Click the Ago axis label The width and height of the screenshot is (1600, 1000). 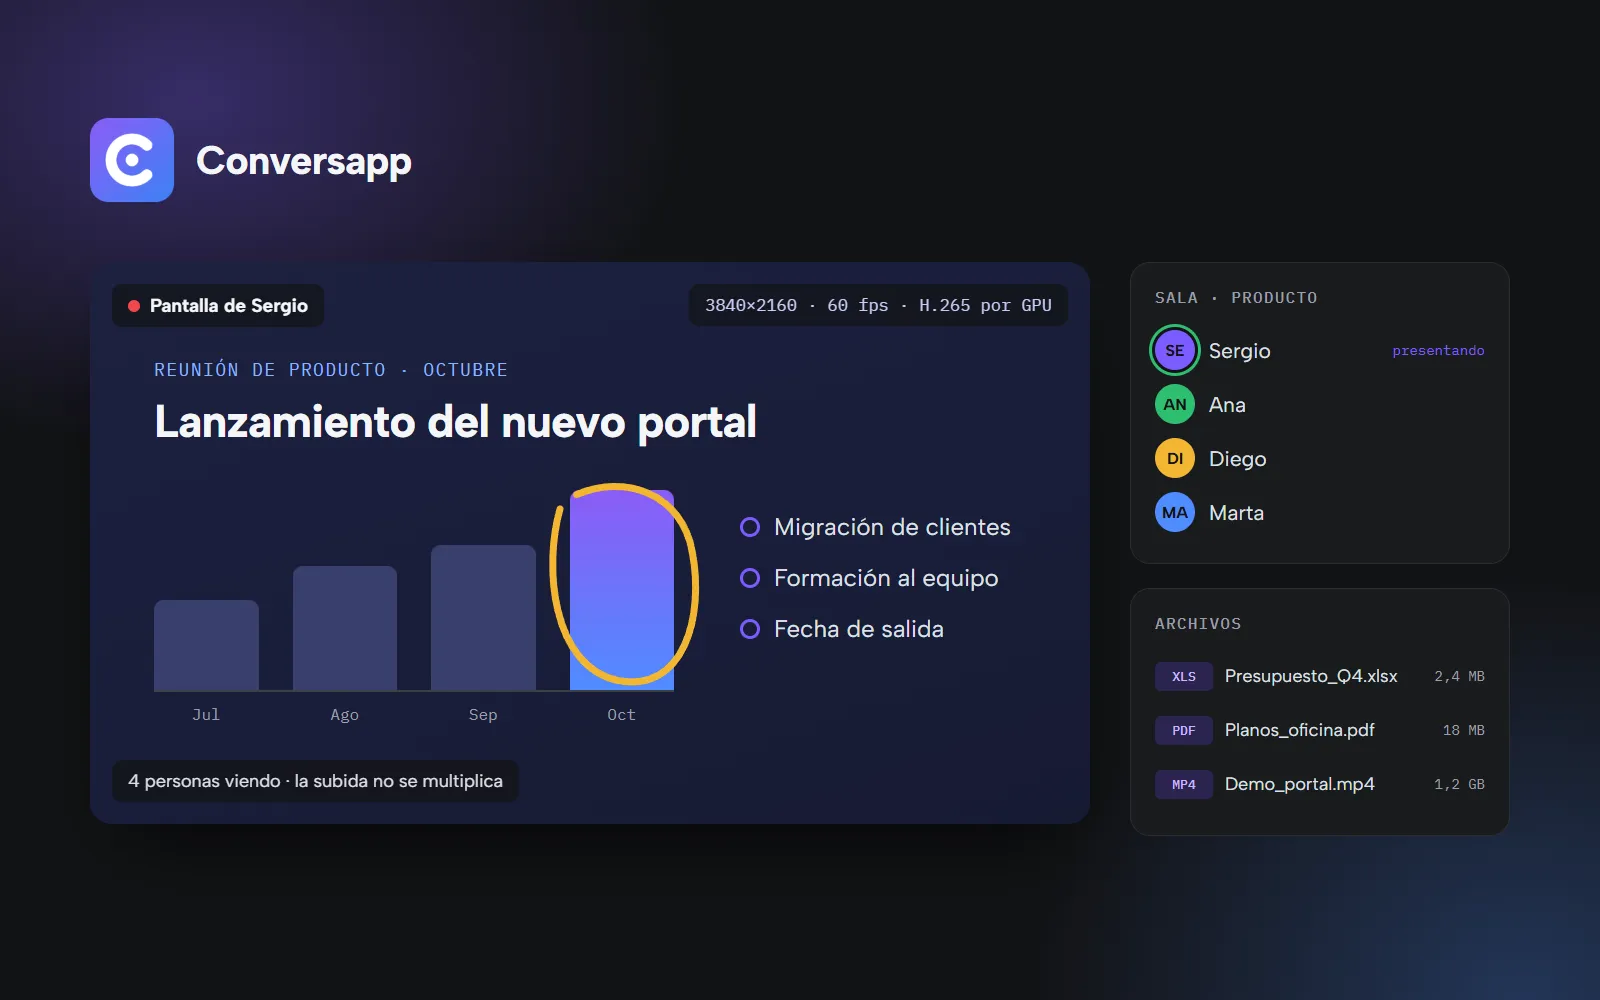pos(345,715)
